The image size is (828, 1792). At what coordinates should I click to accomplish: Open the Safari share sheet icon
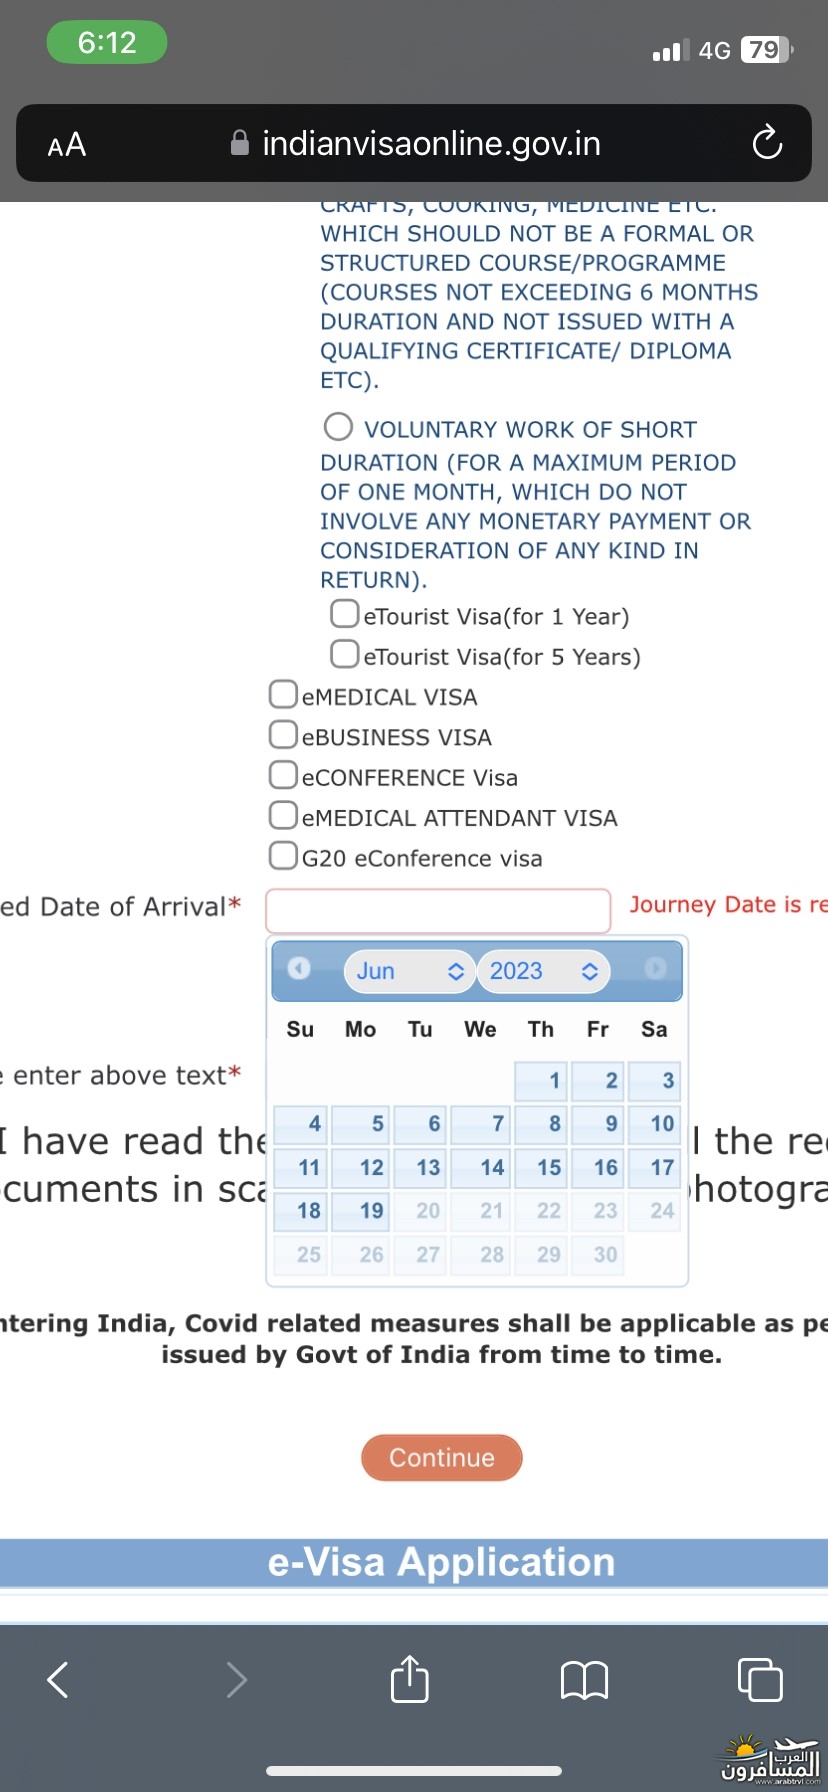click(x=410, y=1677)
